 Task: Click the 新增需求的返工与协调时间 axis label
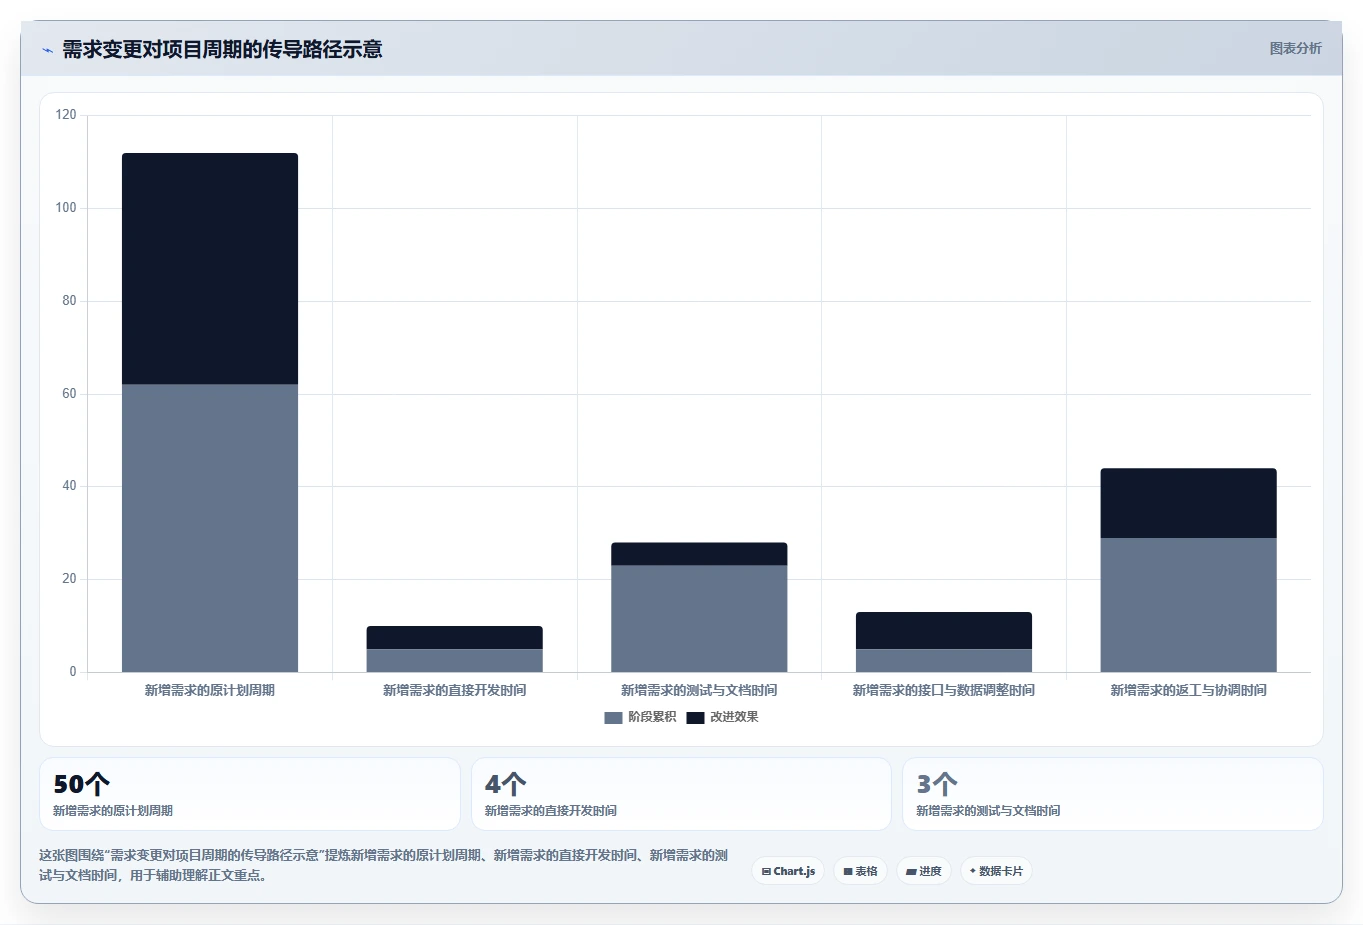[1189, 690]
